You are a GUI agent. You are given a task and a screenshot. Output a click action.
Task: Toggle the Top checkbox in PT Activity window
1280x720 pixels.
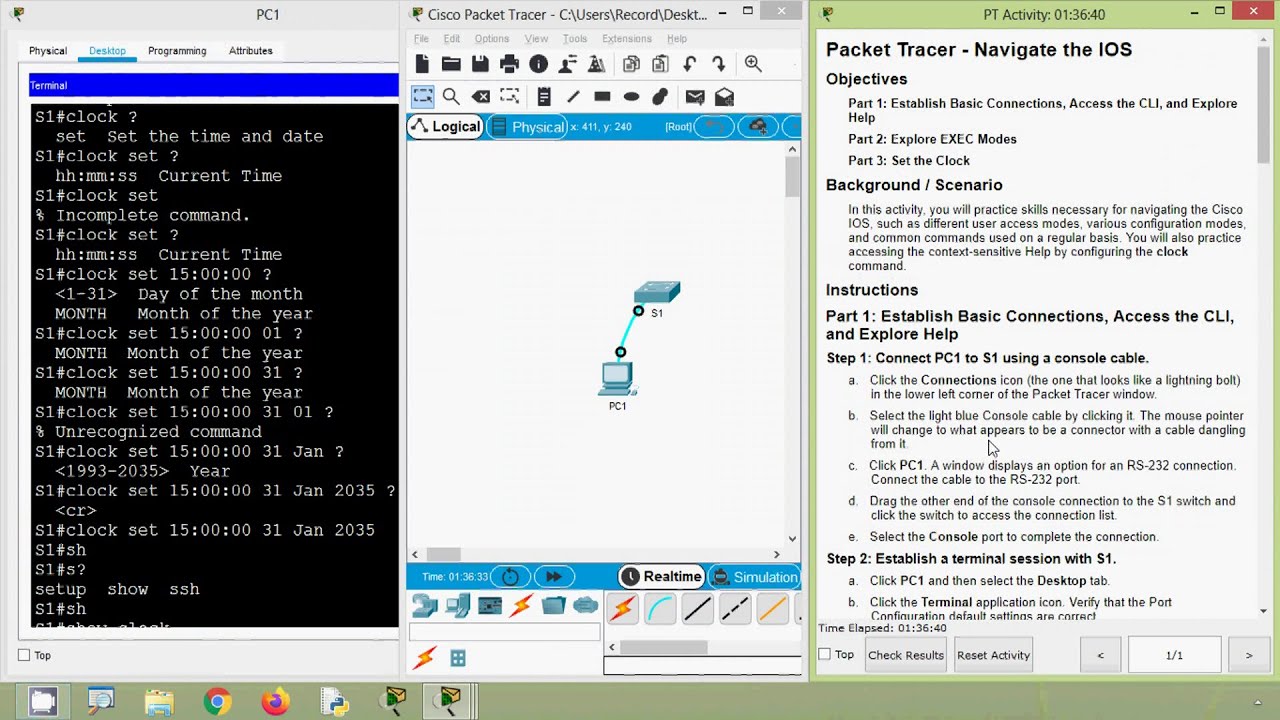tap(825, 654)
